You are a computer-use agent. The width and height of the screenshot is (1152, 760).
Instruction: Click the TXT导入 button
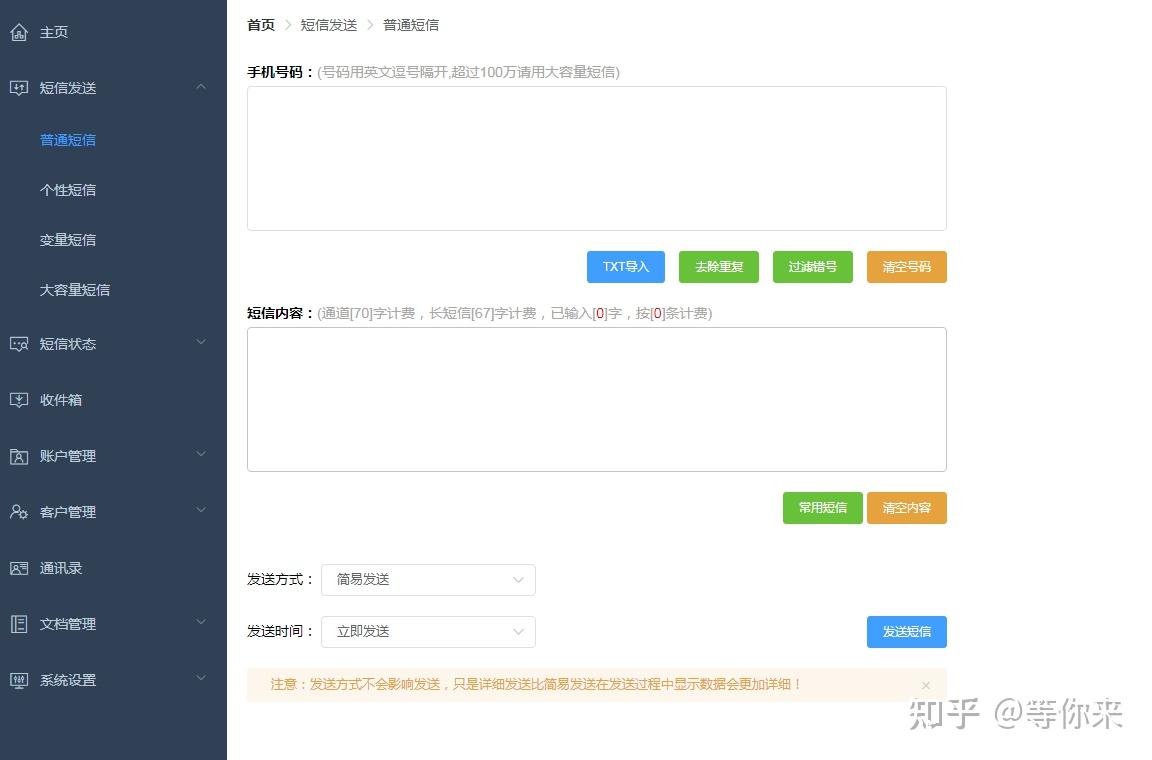click(x=626, y=267)
